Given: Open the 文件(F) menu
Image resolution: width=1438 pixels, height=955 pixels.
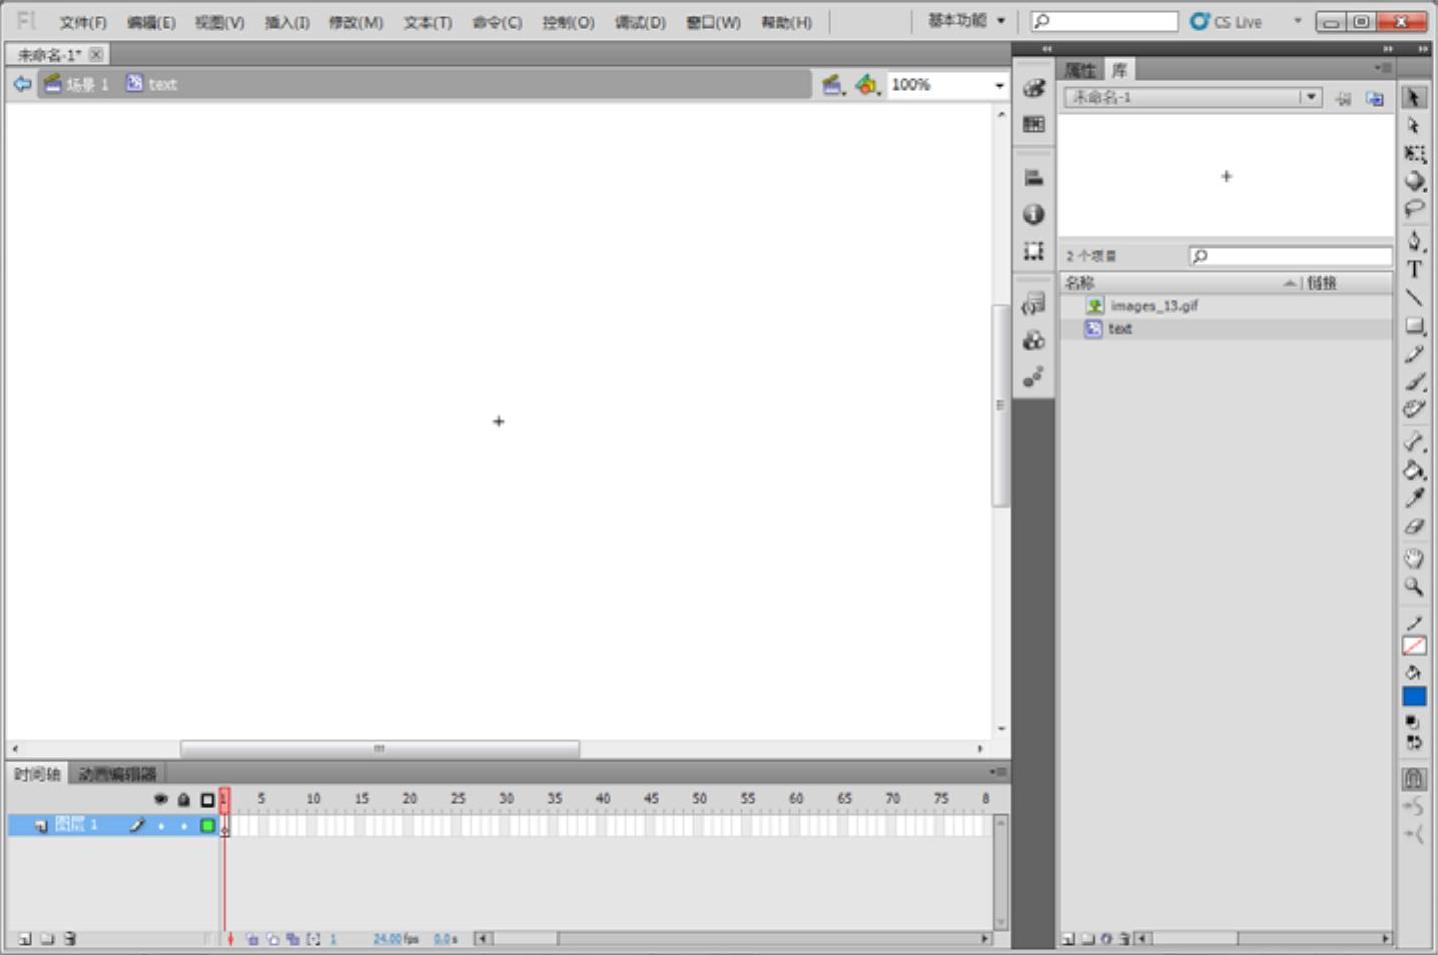Looking at the screenshot, I should click(x=83, y=22).
